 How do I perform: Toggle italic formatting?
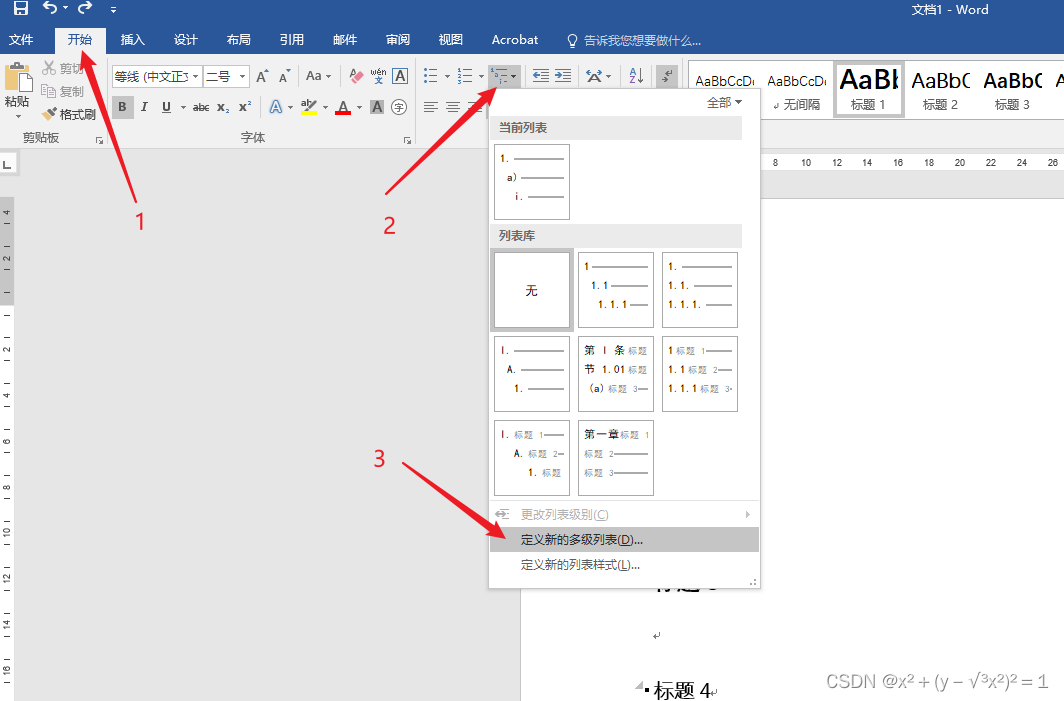coord(144,107)
